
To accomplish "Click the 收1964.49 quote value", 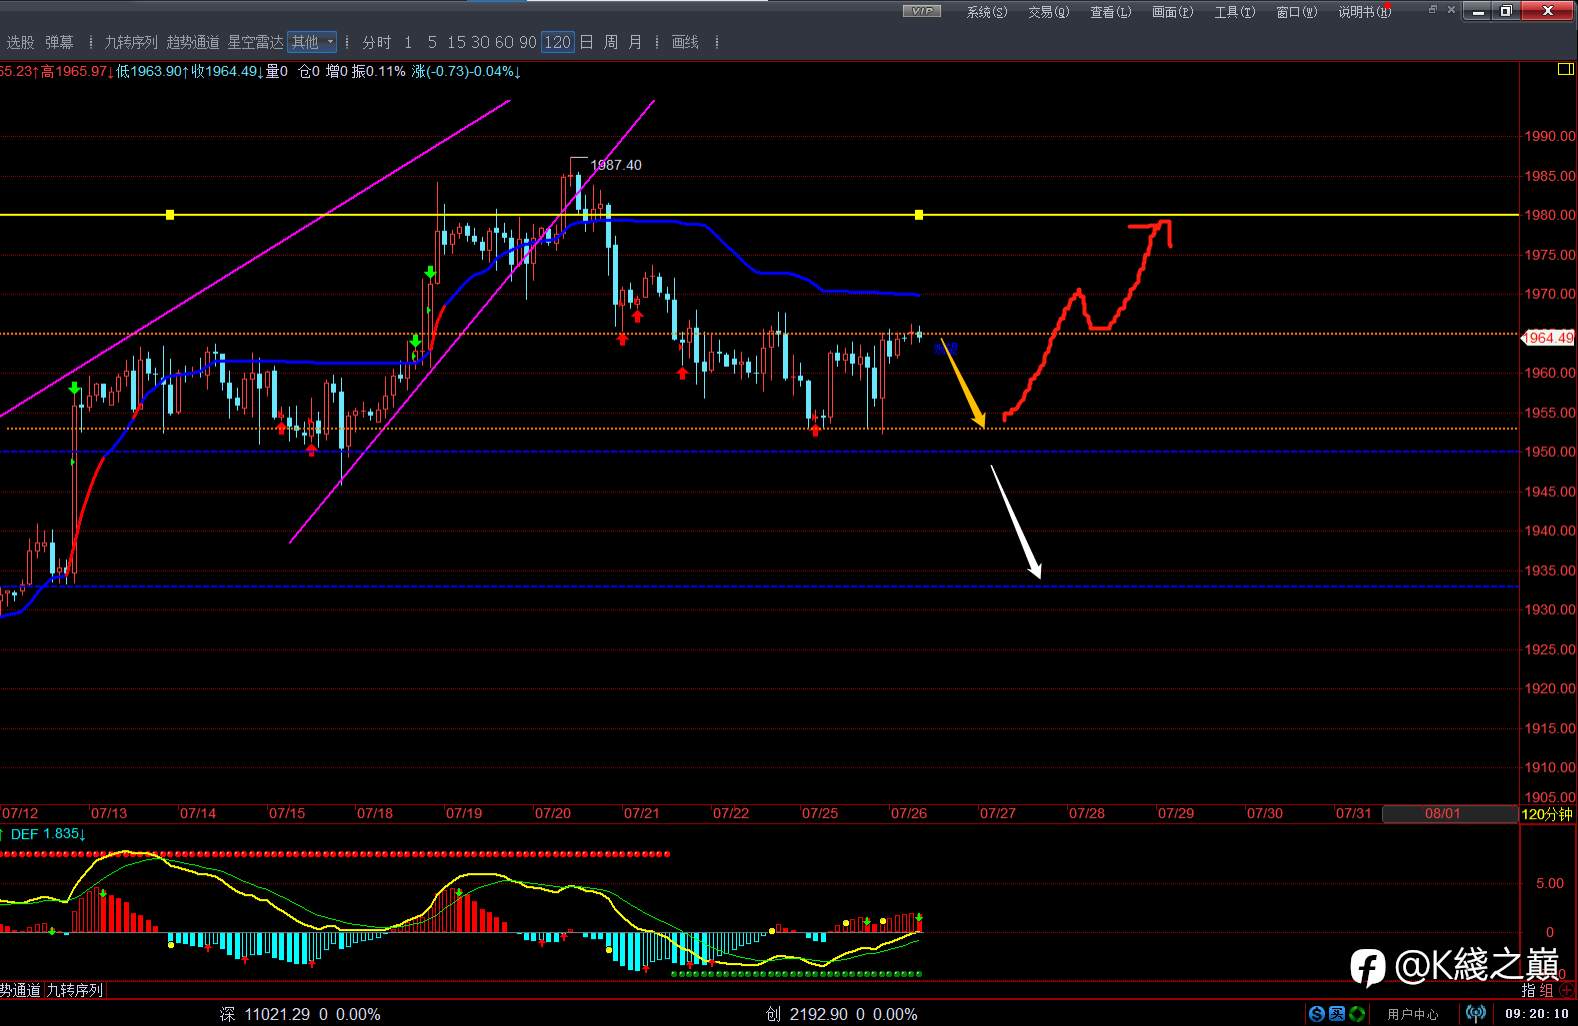I will point(228,71).
